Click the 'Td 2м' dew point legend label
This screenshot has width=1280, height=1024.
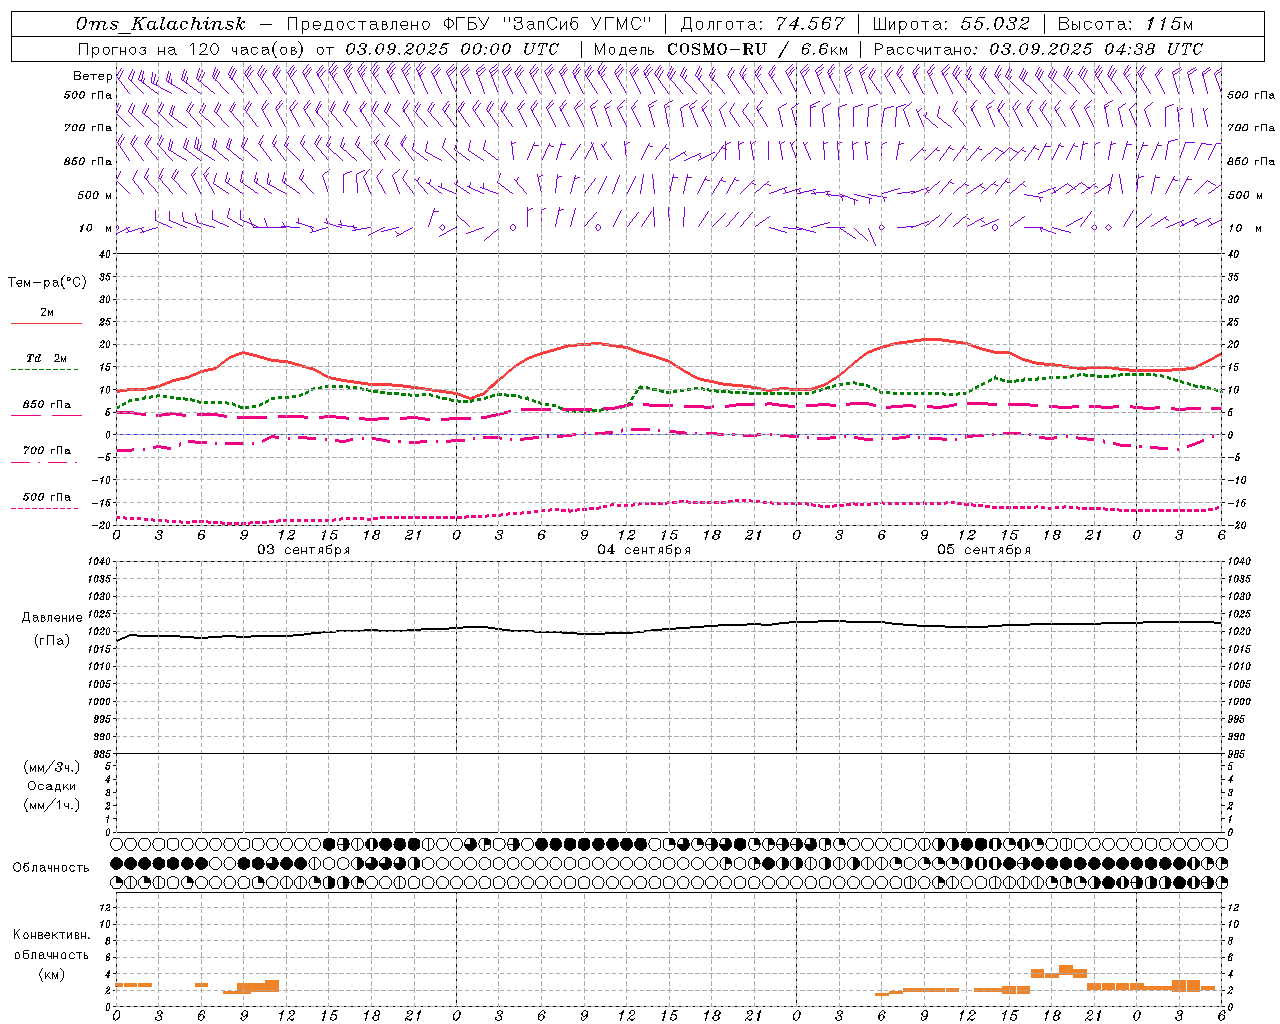(47, 358)
